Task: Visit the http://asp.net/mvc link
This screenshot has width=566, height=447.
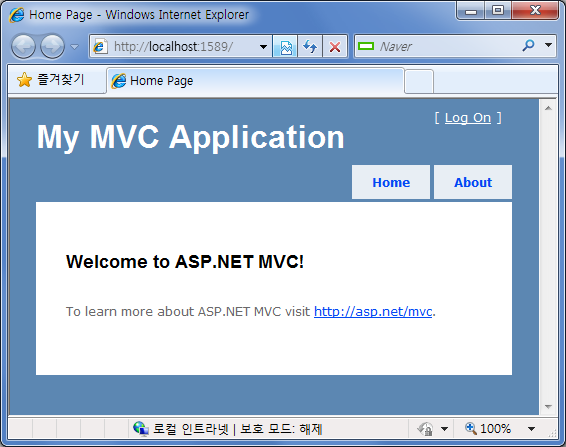Action: 373,311
